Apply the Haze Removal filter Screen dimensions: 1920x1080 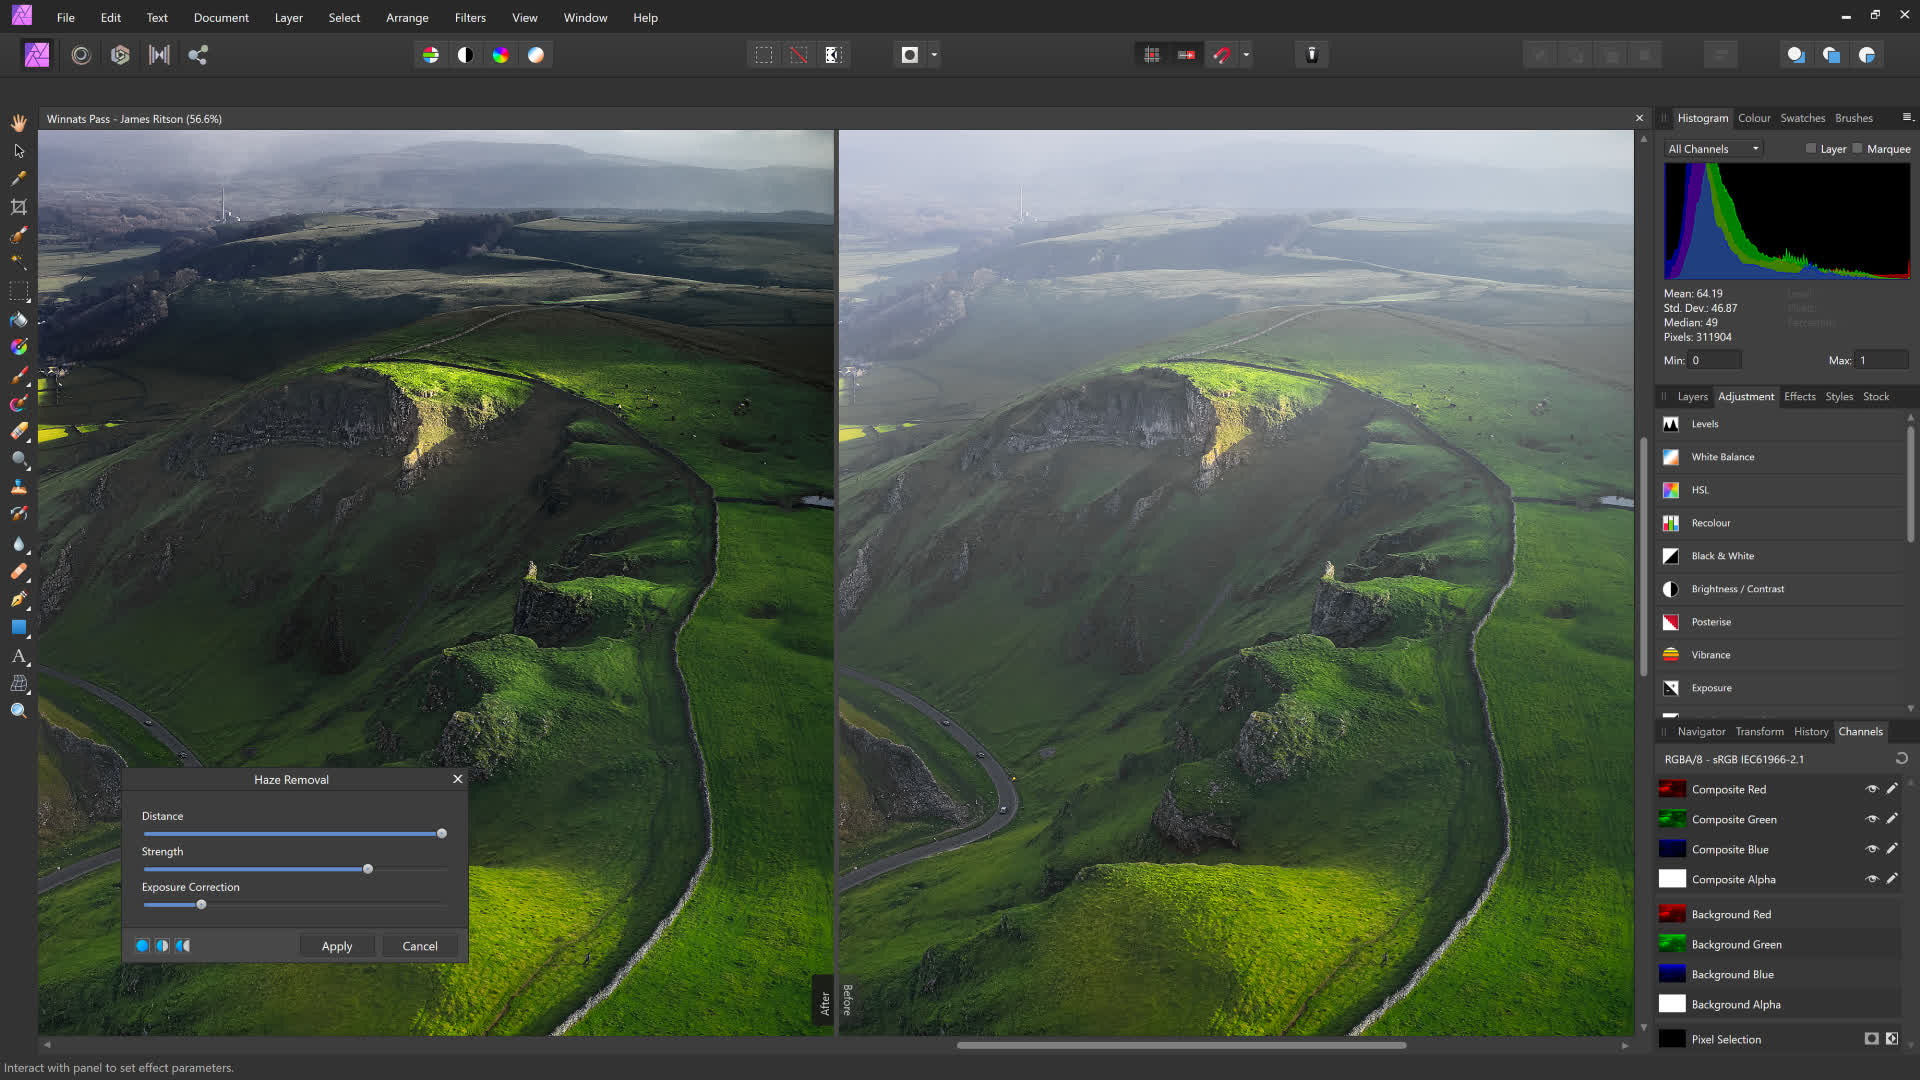point(337,946)
